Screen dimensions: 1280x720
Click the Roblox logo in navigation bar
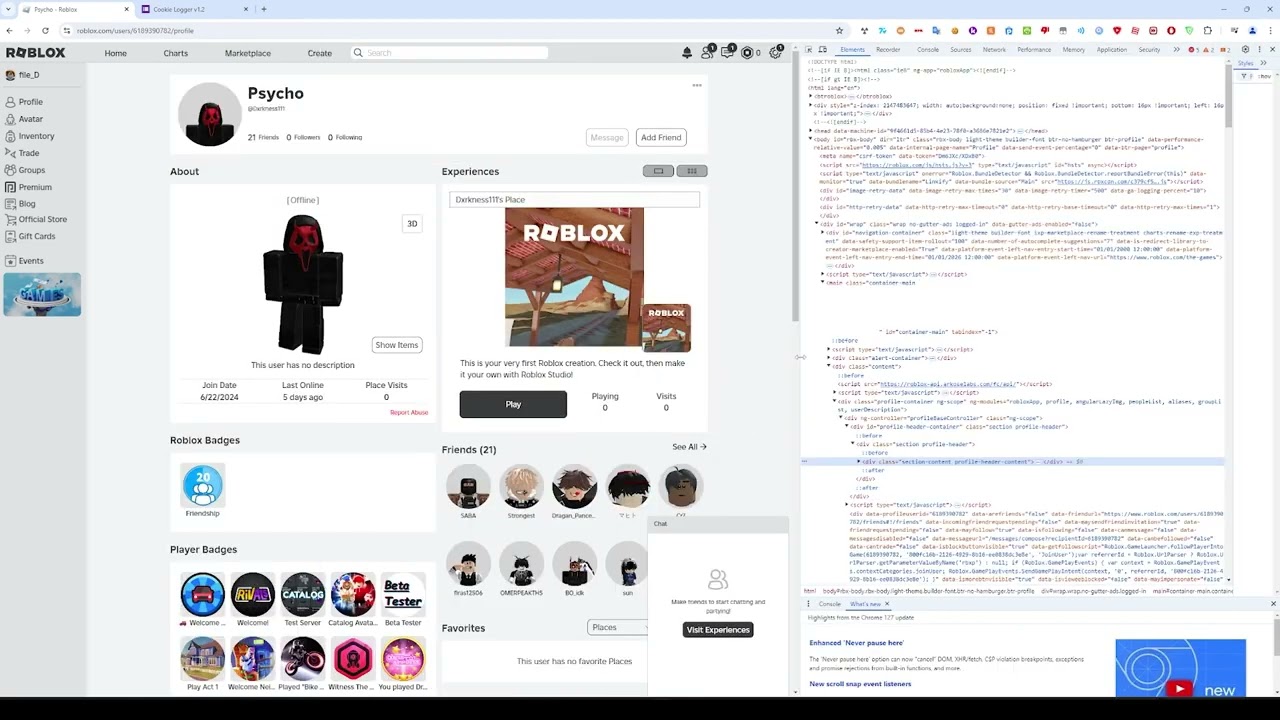click(35, 53)
